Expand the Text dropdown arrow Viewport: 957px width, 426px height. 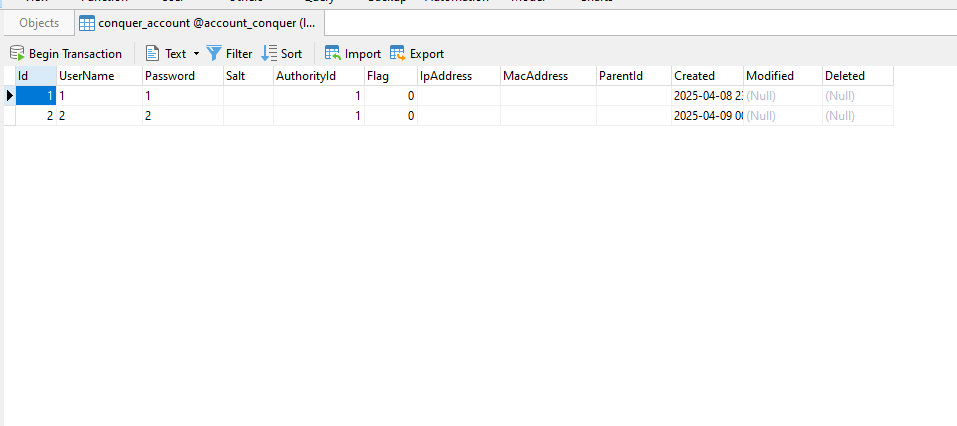(196, 54)
